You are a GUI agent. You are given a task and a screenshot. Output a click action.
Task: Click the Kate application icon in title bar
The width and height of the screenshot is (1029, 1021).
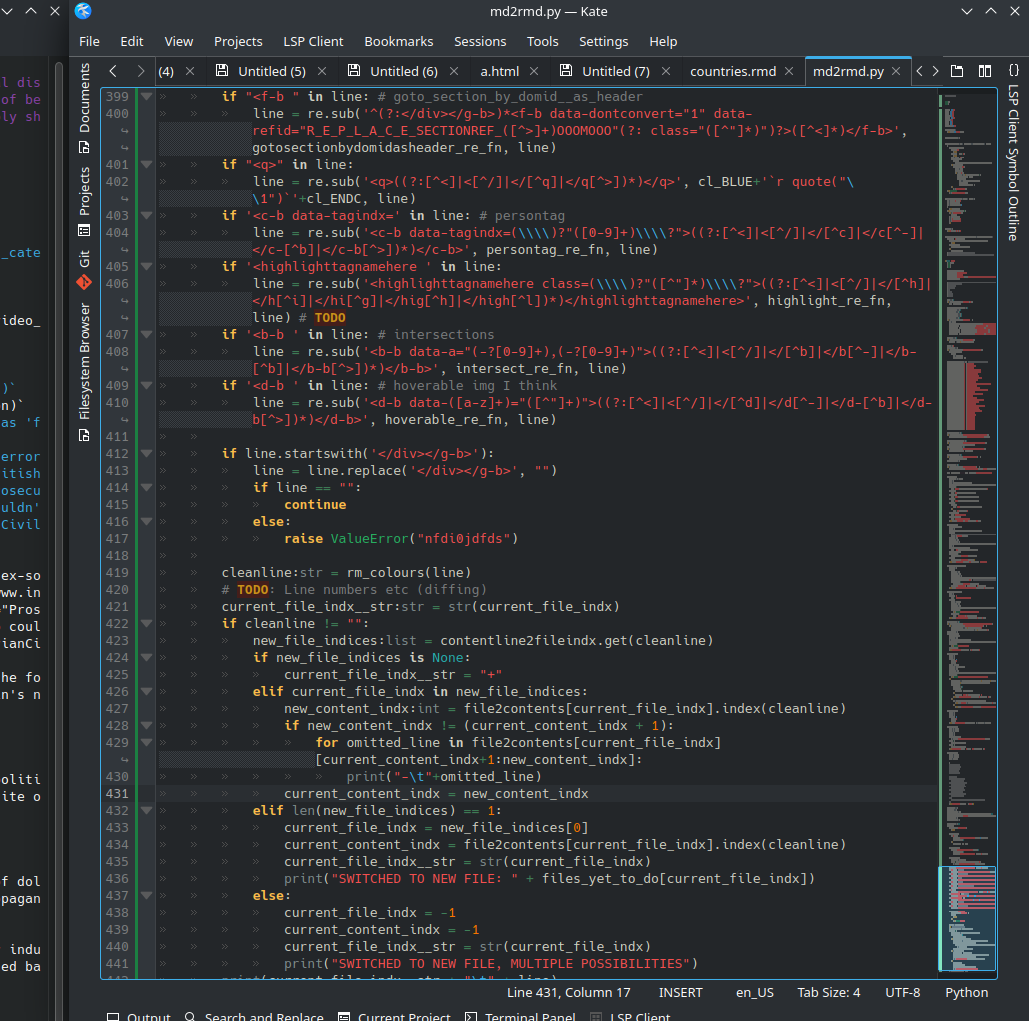coord(83,11)
